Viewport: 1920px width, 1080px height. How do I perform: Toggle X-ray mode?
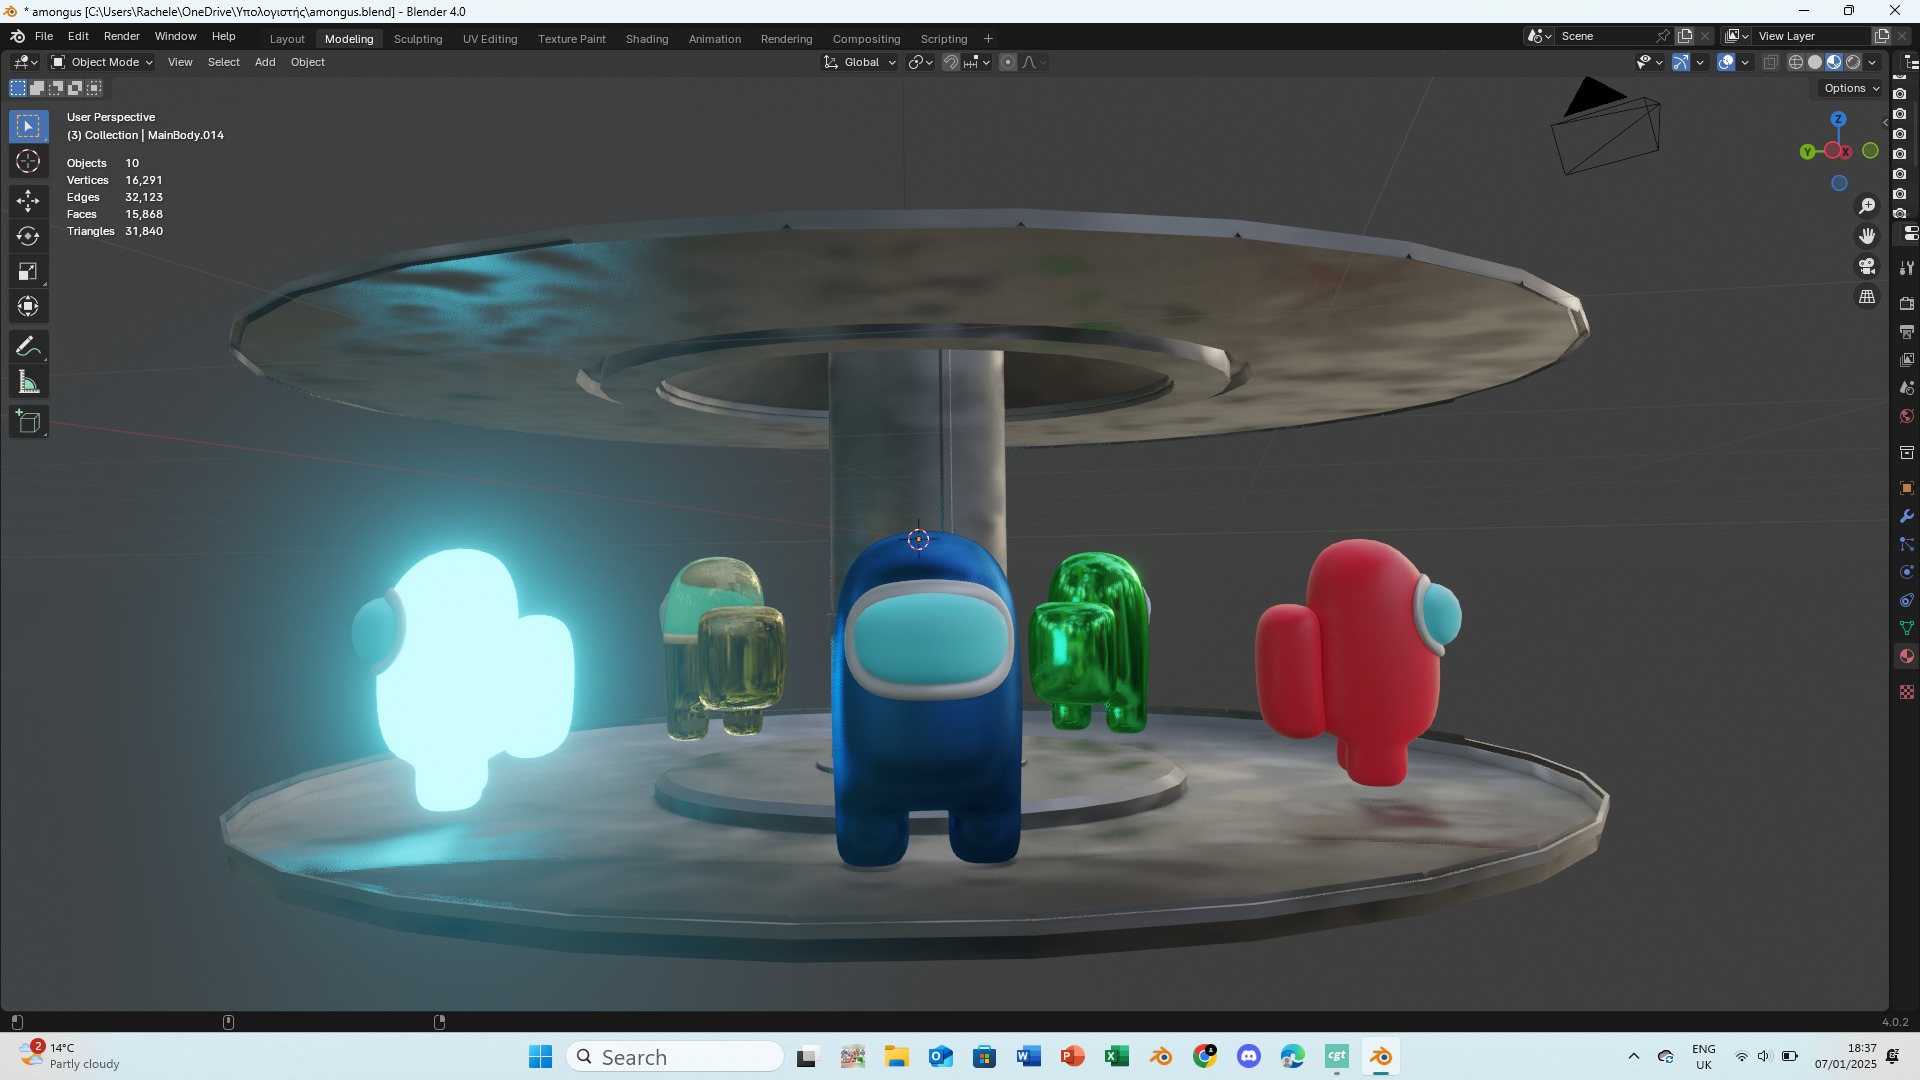coord(1770,62)
